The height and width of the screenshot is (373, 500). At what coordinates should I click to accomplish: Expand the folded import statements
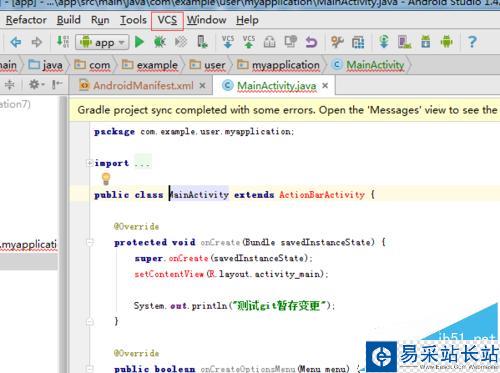pyautogui.click(x=89, y=163)
